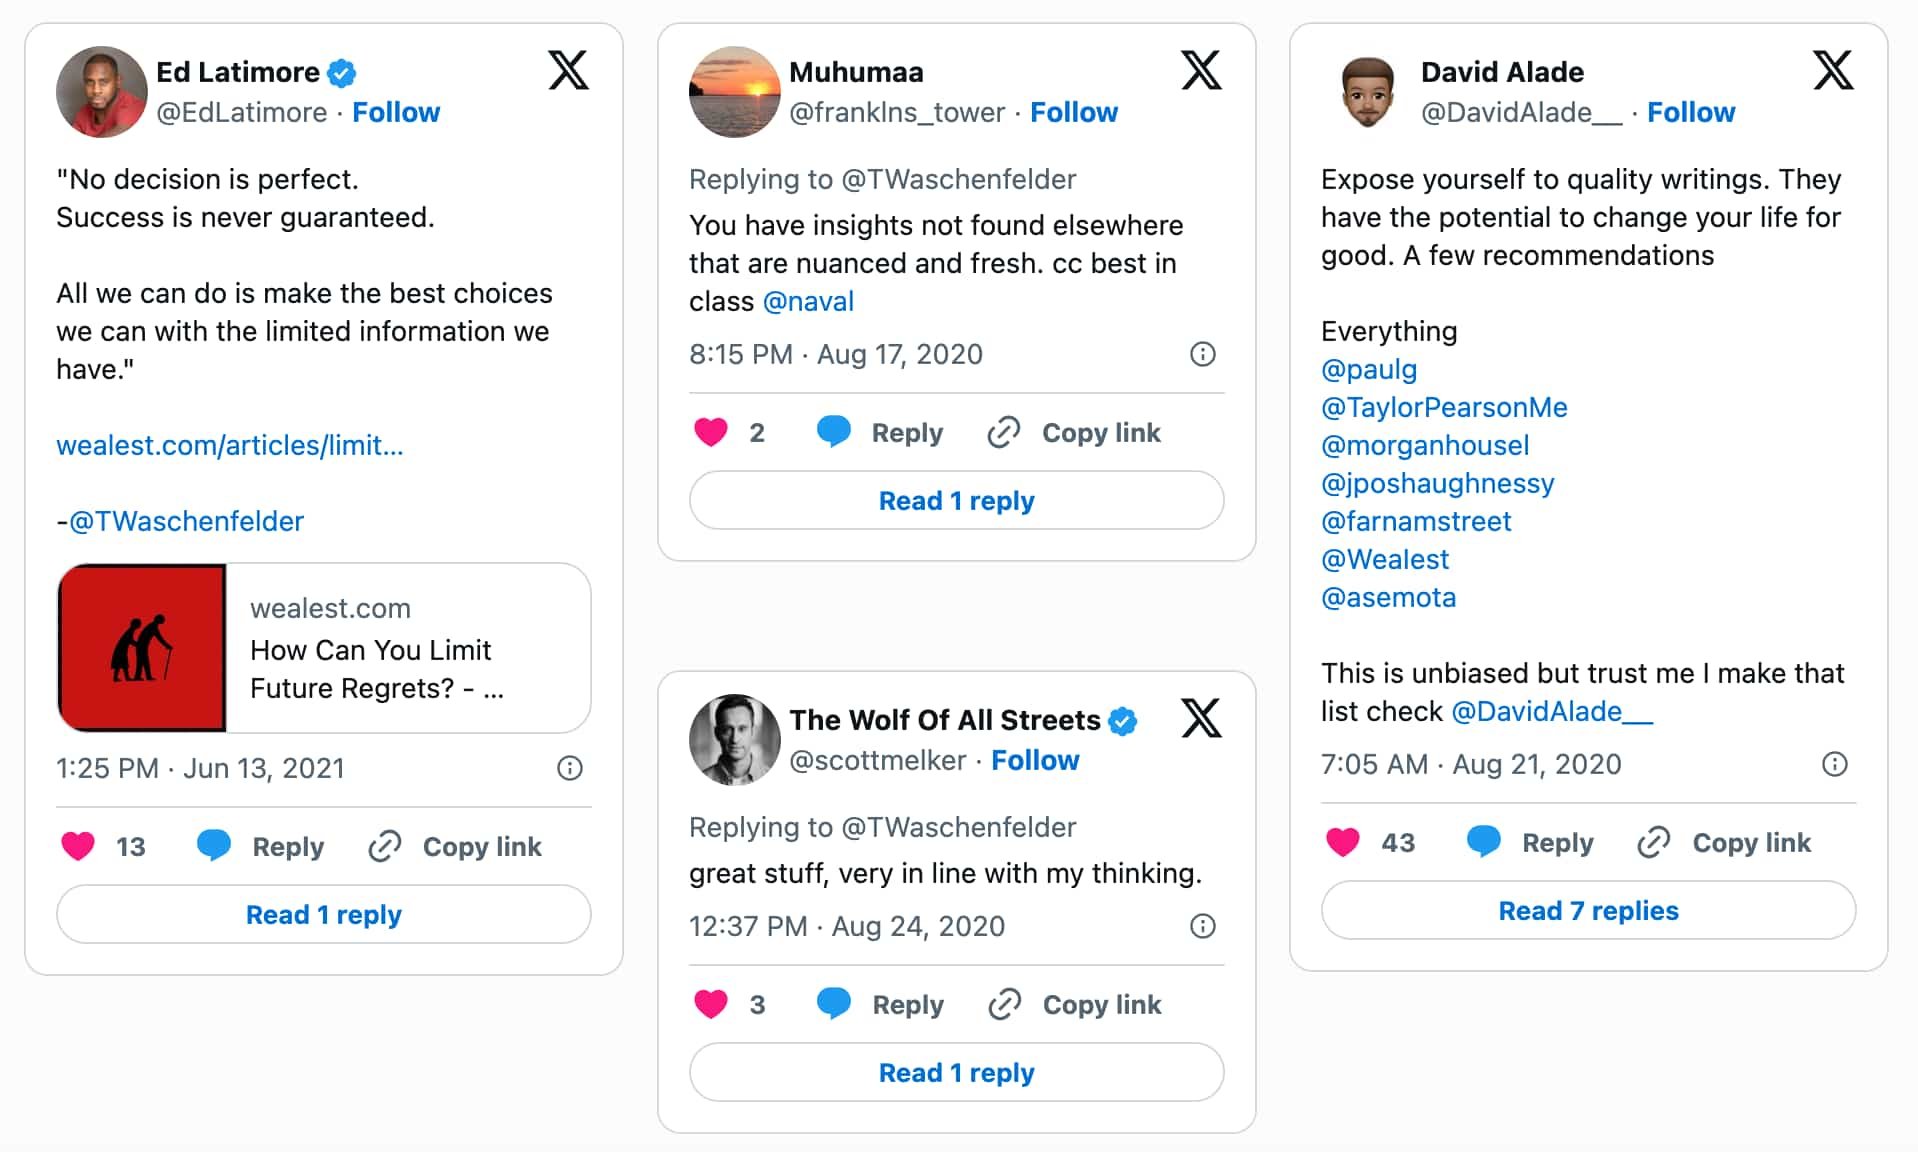
Task: Click the info icon on Muhumaa's tweet
Action: pos(1202,354)
